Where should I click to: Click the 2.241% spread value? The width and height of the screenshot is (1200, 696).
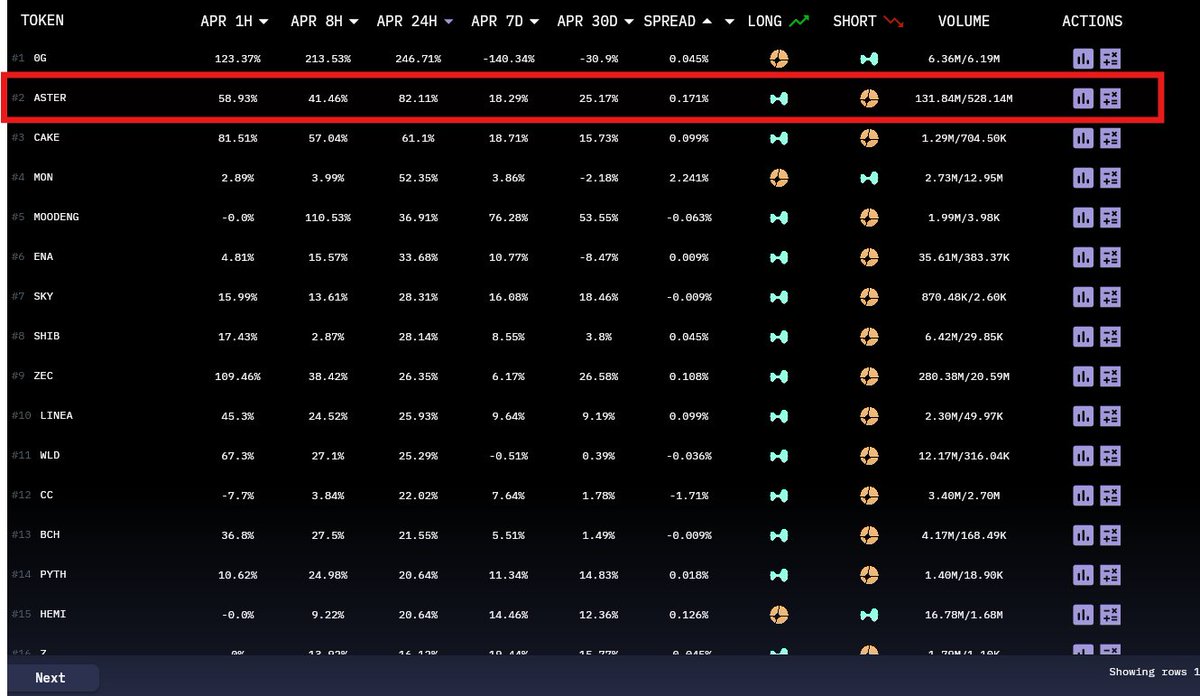click(689, 178)
